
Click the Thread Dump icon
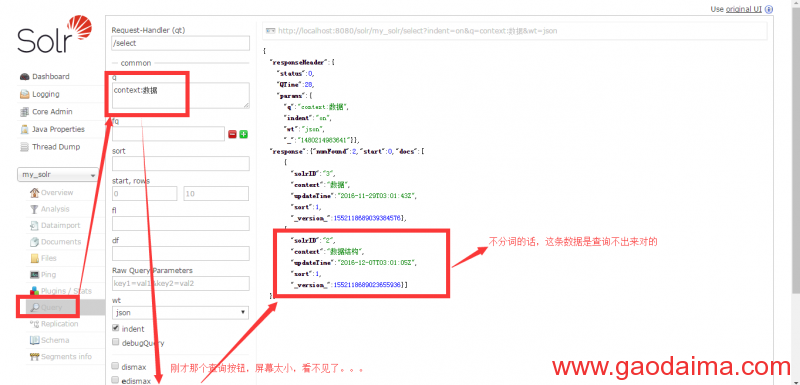[24, 147]
